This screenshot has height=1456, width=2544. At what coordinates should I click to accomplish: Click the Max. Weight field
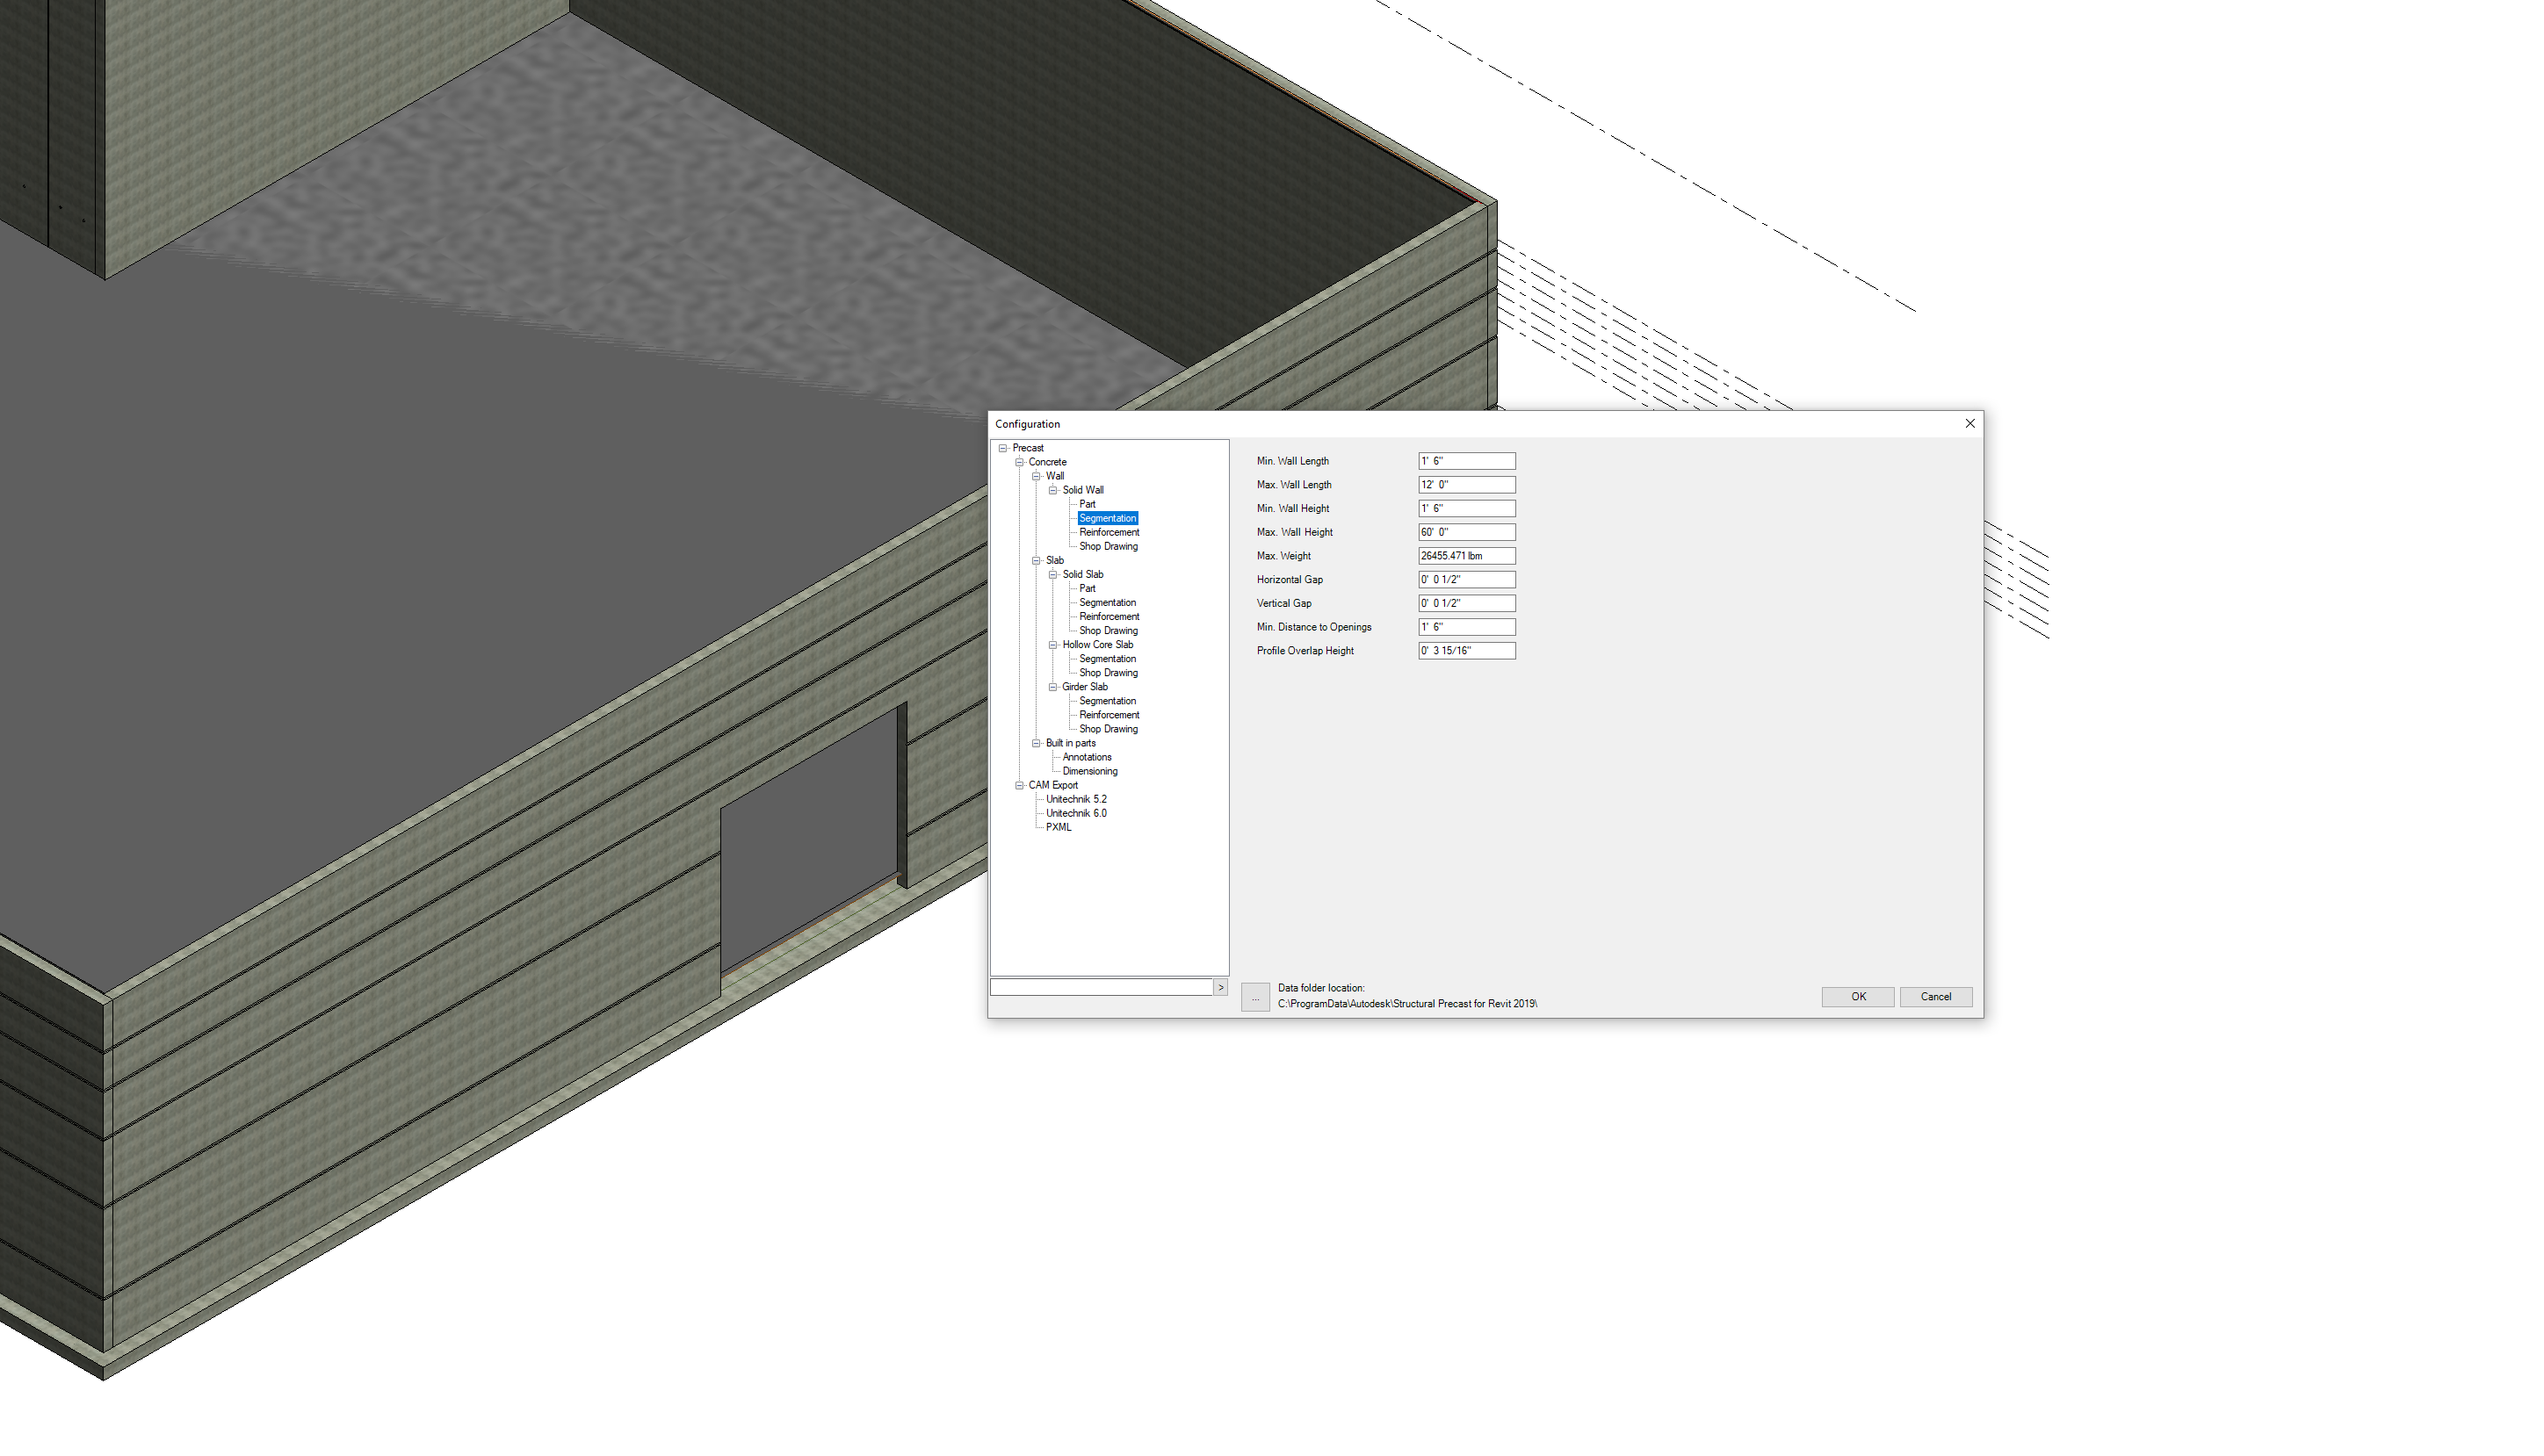coord(1466,555)
